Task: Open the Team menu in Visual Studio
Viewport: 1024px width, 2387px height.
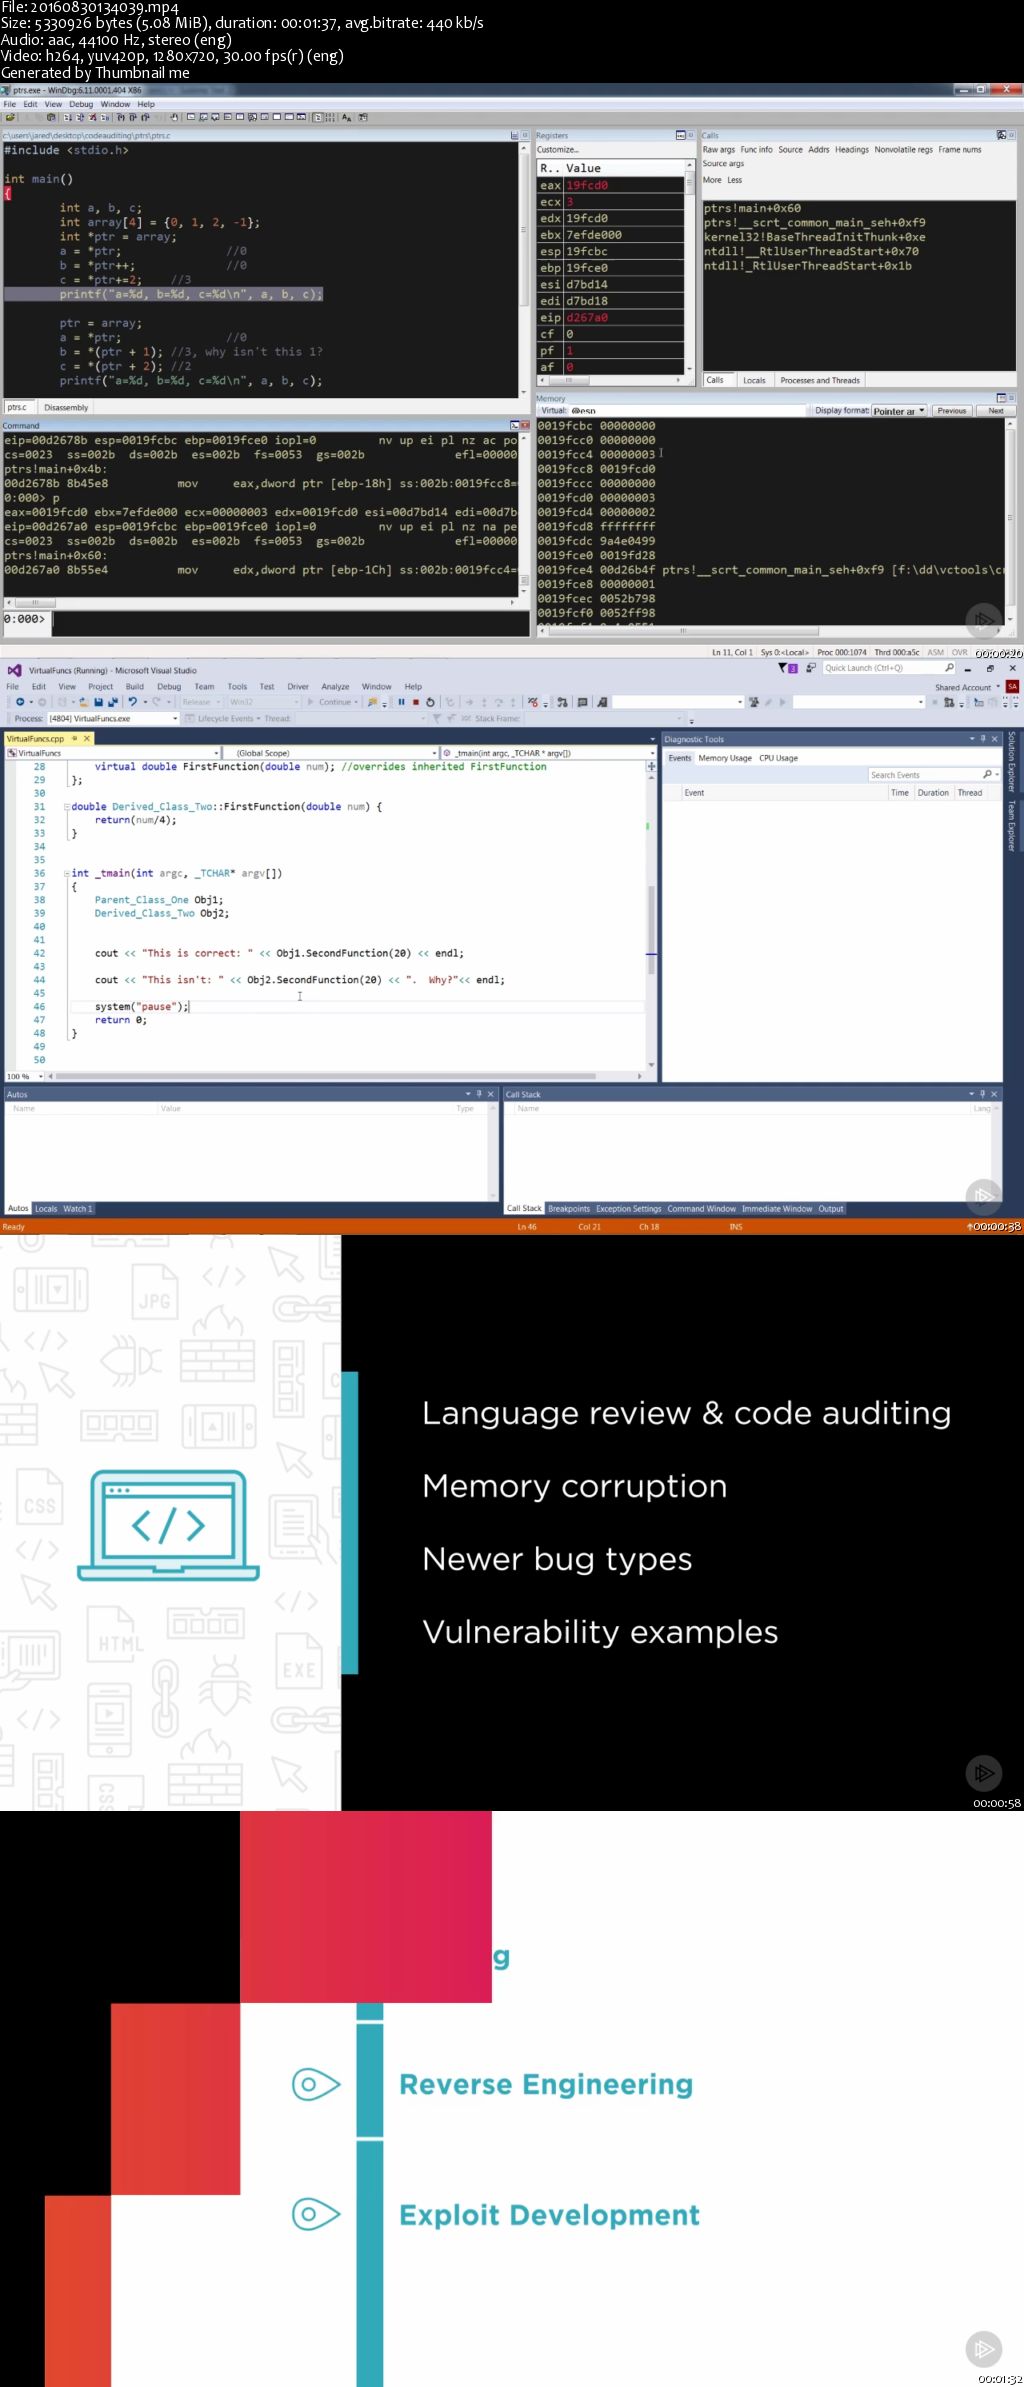Action: [x=204, y=687]
